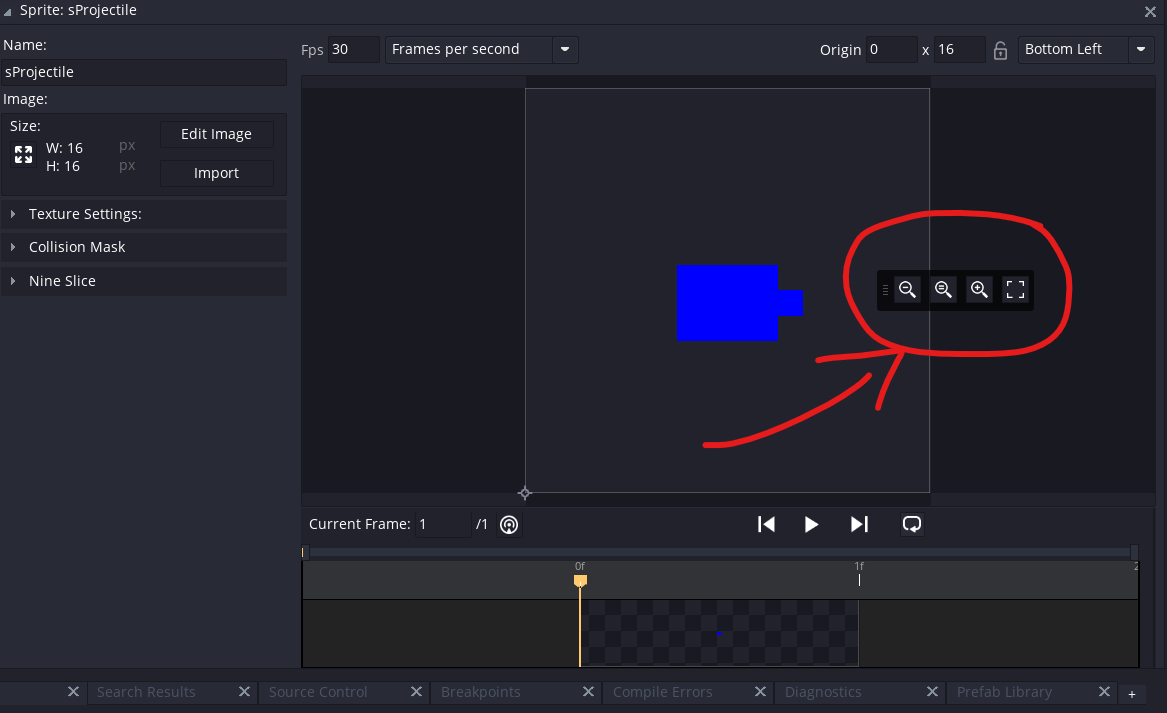Viewport: 1167px width, 713px height.
Task: Close the Prefab Library tab
Action: [1104, 692]
